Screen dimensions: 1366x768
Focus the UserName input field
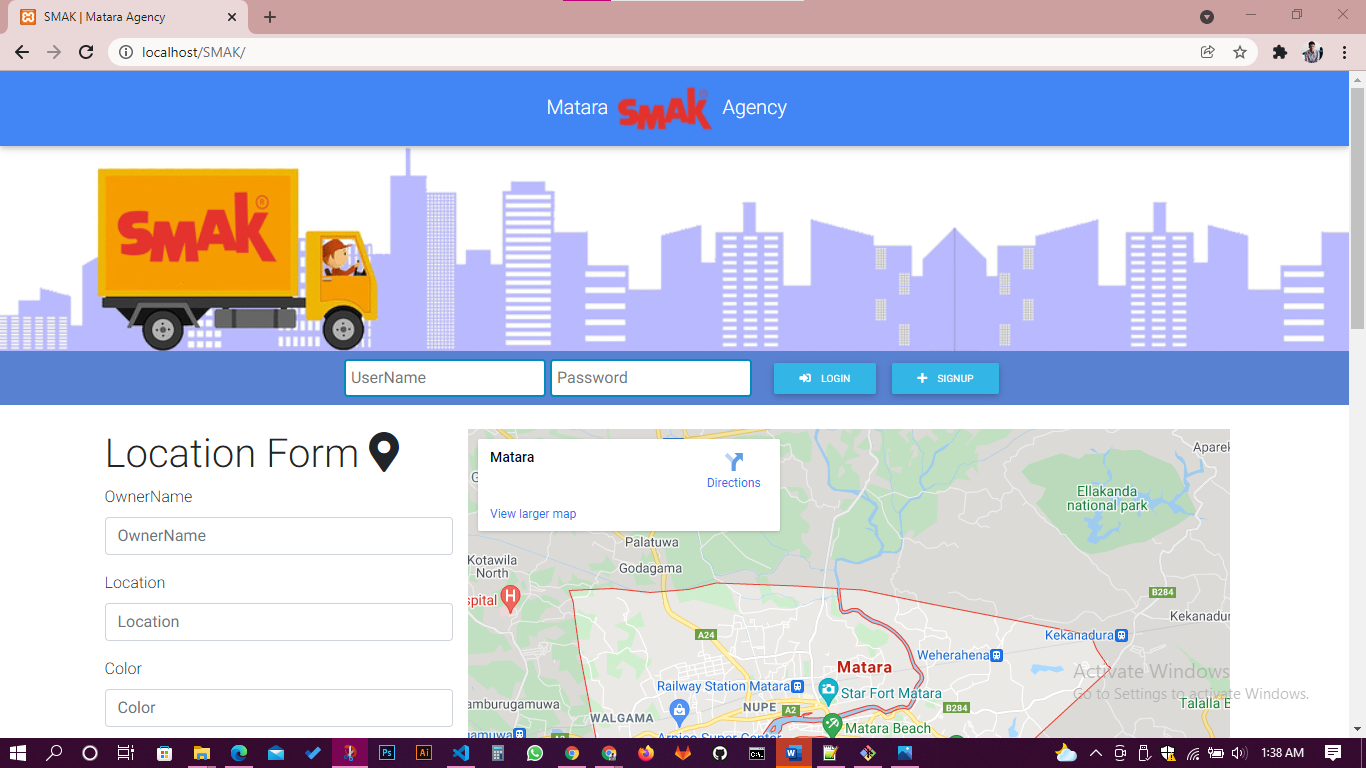445,378
